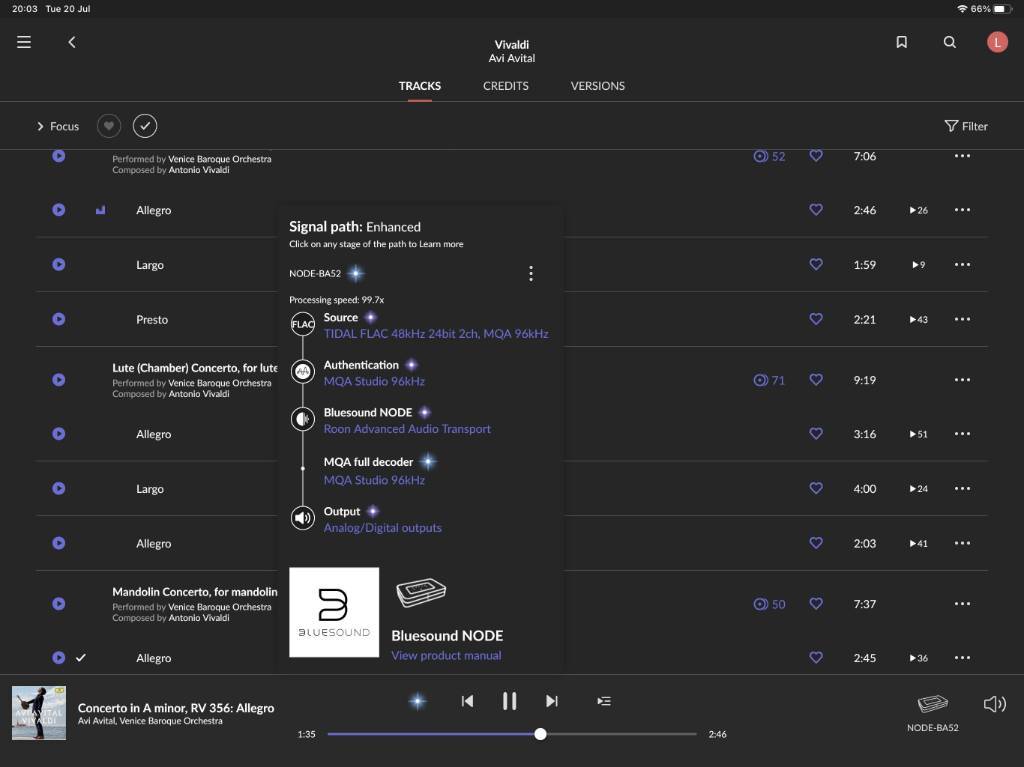Click the Output speaker stage icon
Image resolution: width=1024 pixels, height=767 pixels.
[x=303, y=518]
